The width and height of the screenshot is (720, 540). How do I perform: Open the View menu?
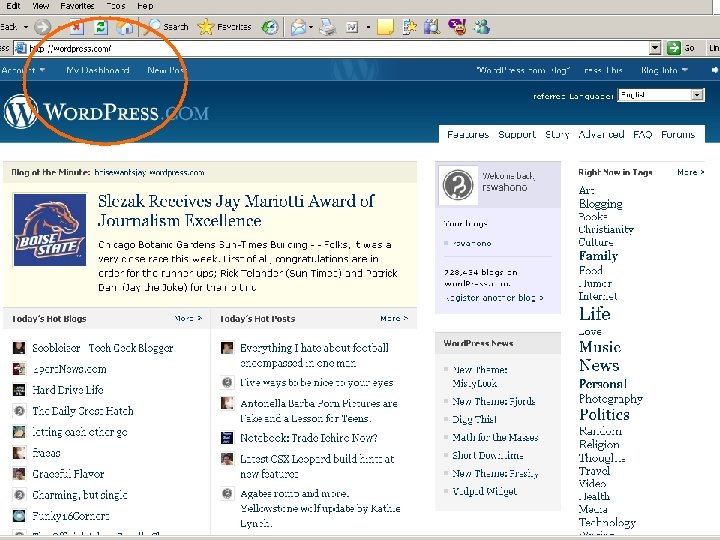pyautogui.click(x=41, y=6)
